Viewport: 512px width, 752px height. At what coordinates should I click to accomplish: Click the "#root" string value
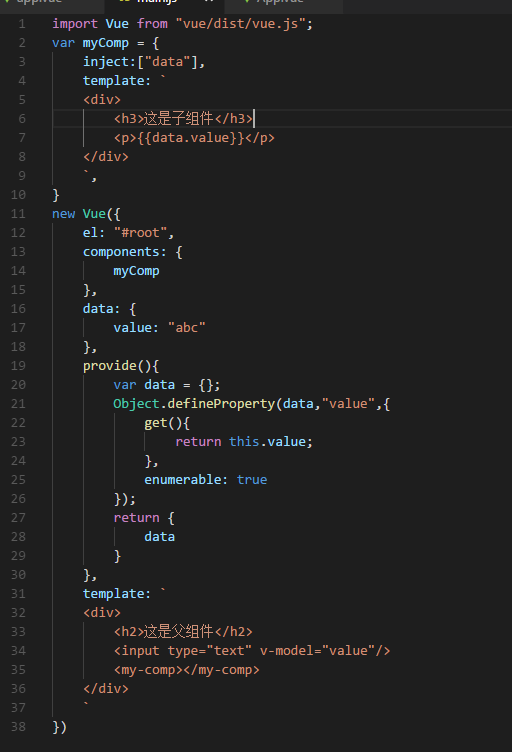tap(140, 233)
